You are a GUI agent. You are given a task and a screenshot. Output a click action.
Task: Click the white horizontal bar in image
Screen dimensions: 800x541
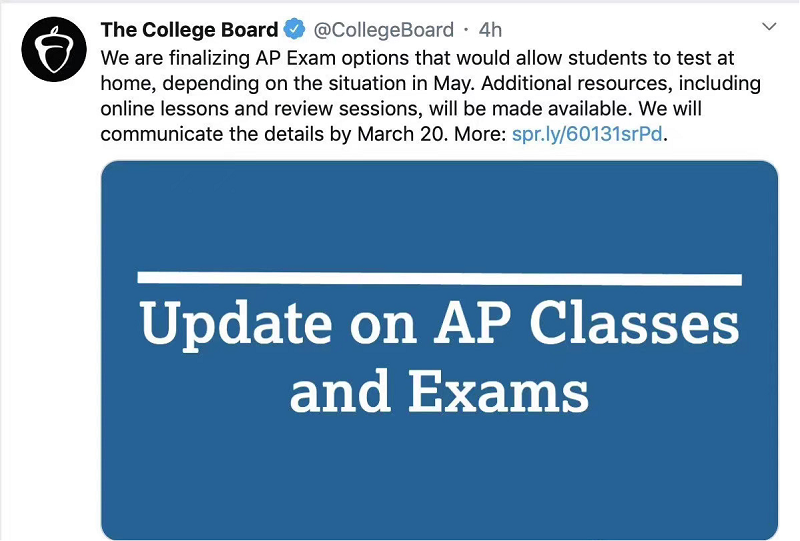[x=439, y=279]
